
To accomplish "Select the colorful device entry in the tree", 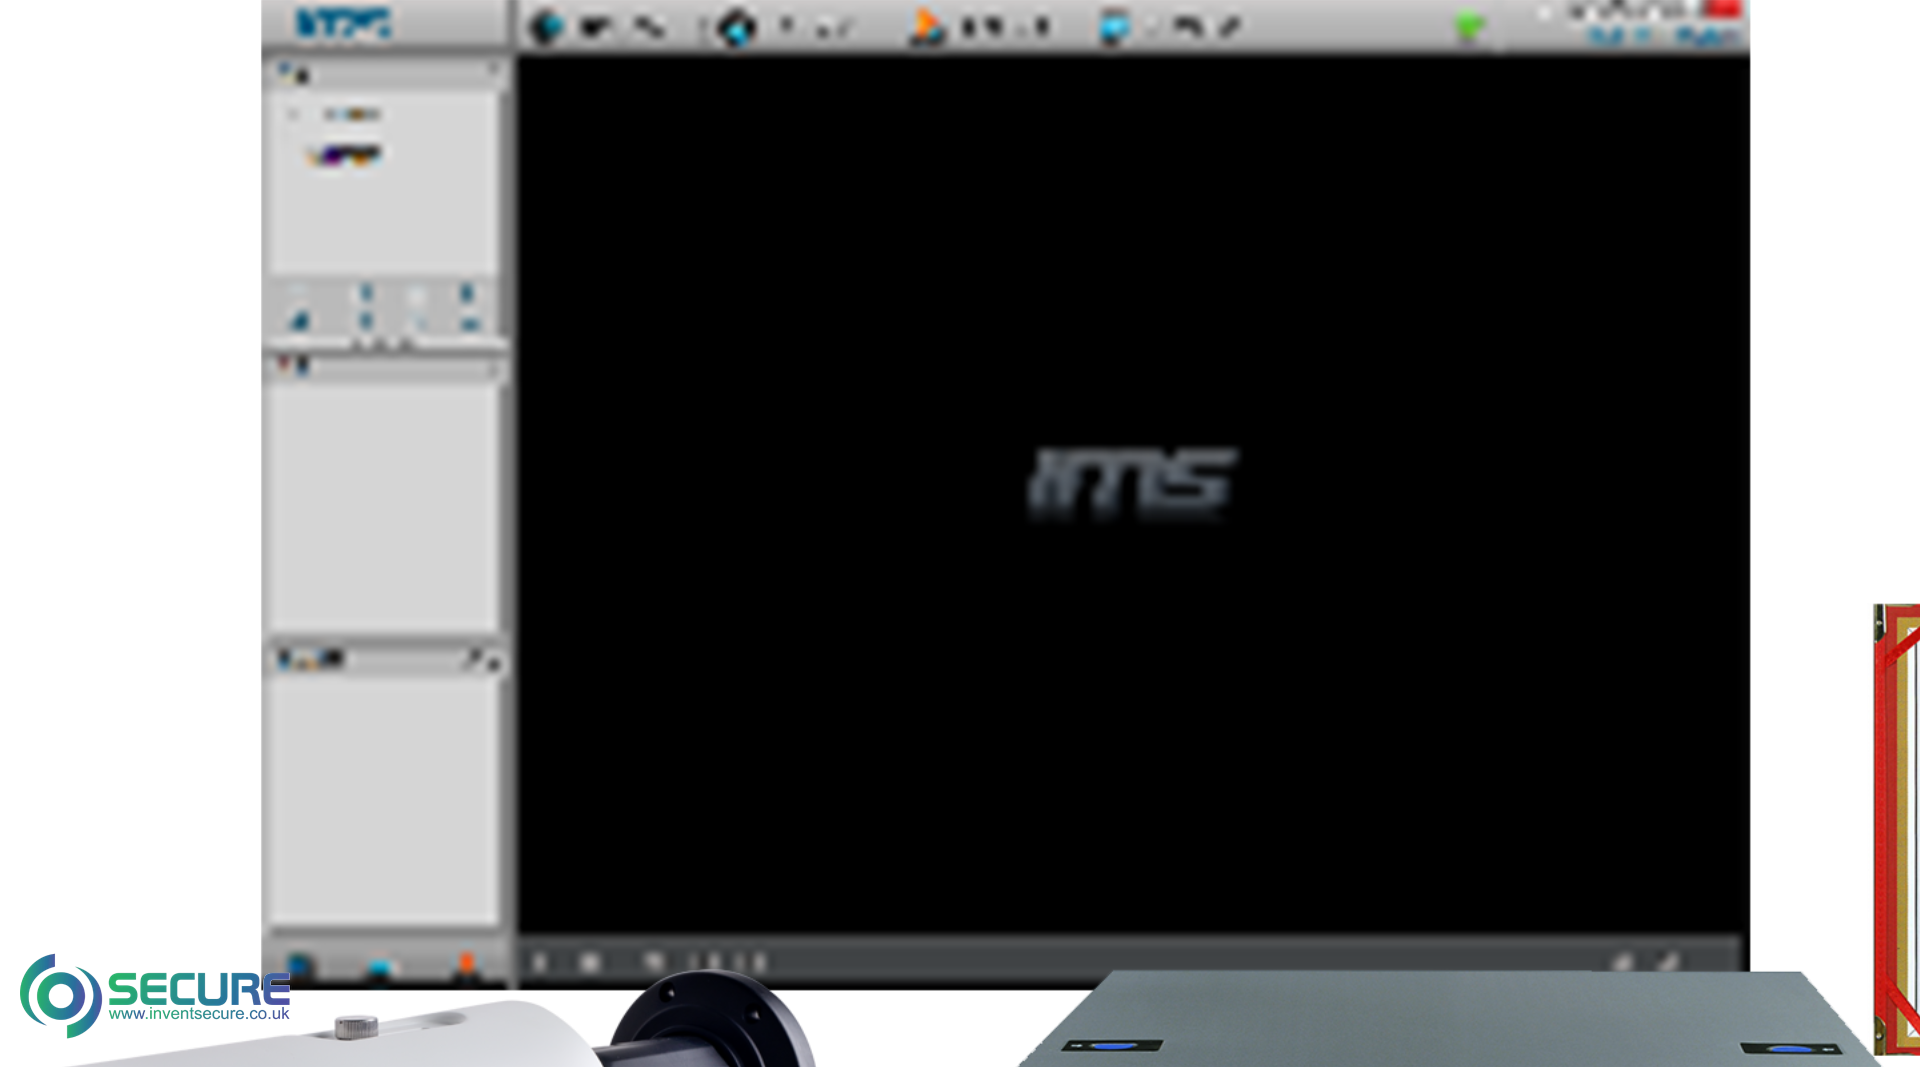I will pos(345,155).
